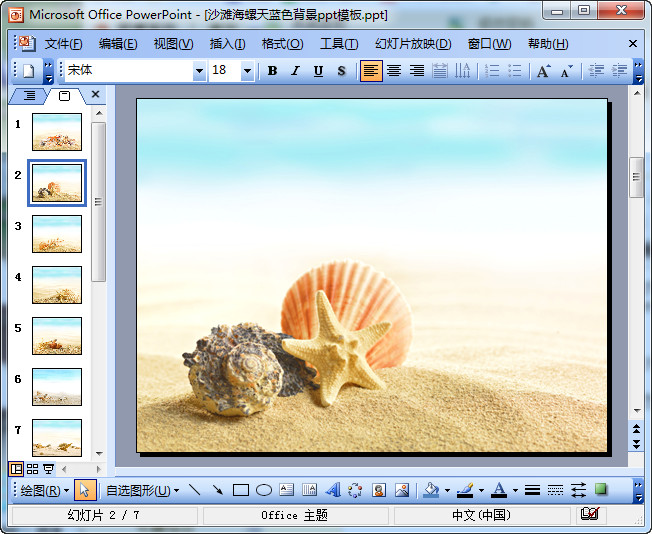Open the 插入 menu
The height and width of the screenshot is (534, 652).
[x=227, y=44]
